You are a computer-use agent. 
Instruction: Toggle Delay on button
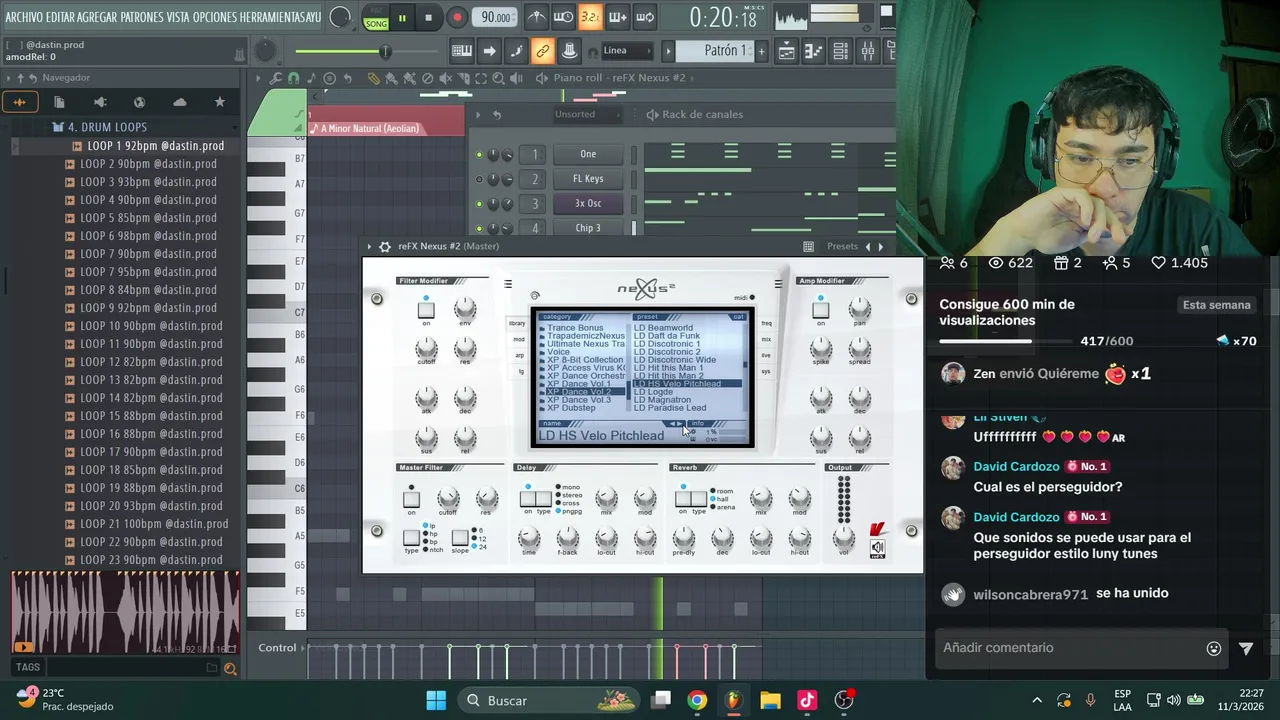click(x=527, y=498)
